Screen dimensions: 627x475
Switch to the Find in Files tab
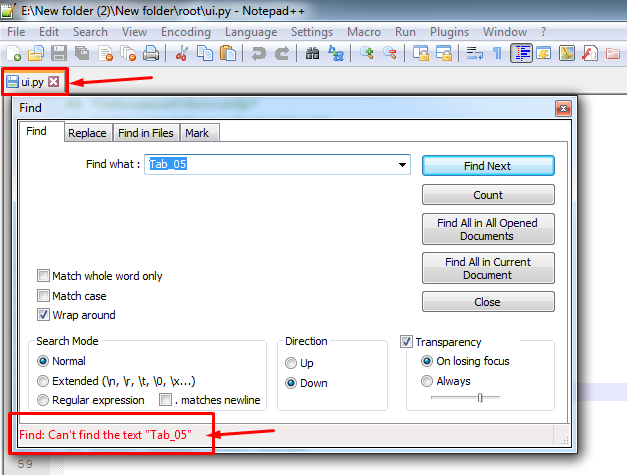[146, 133]
